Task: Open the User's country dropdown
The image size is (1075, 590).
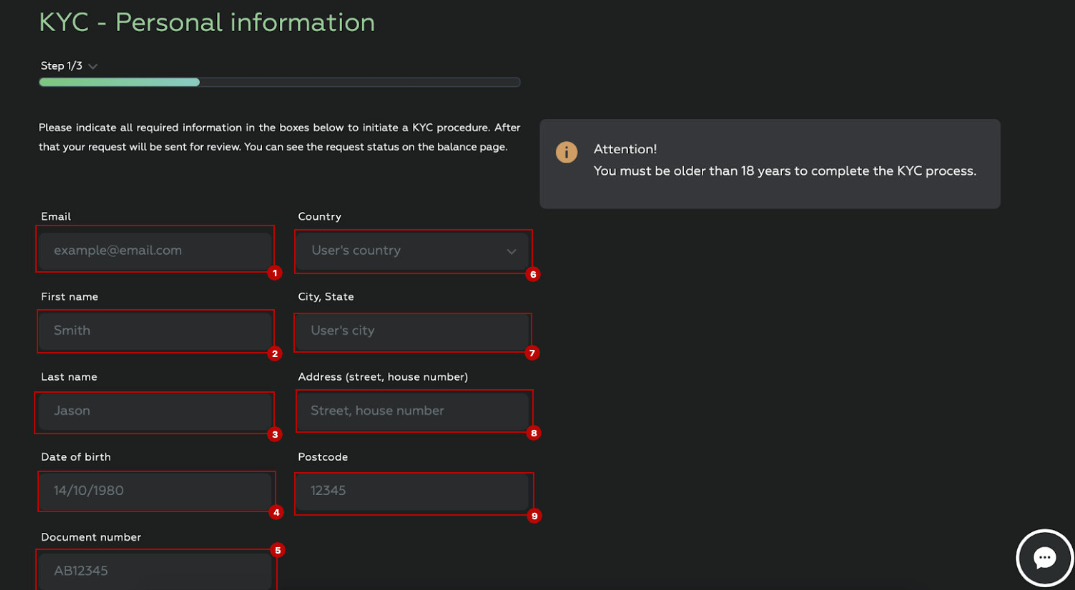Action: [412, 251]
